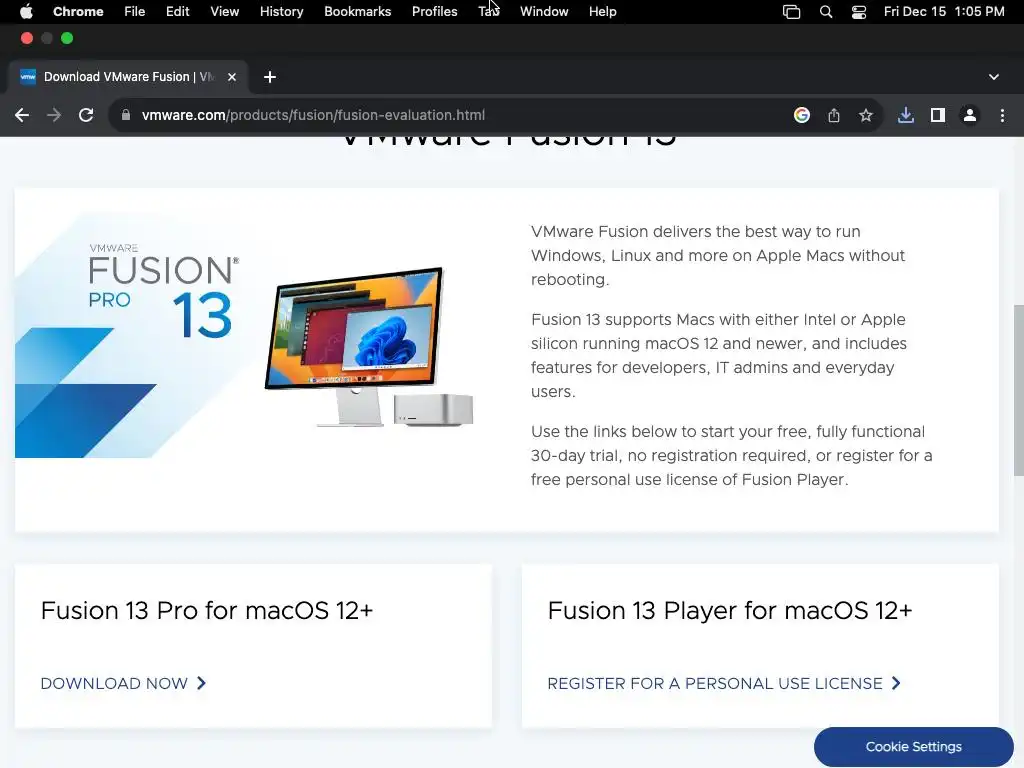Open the Chrome three-dot menu
Screen dimensions: 1024x768
1002,116
